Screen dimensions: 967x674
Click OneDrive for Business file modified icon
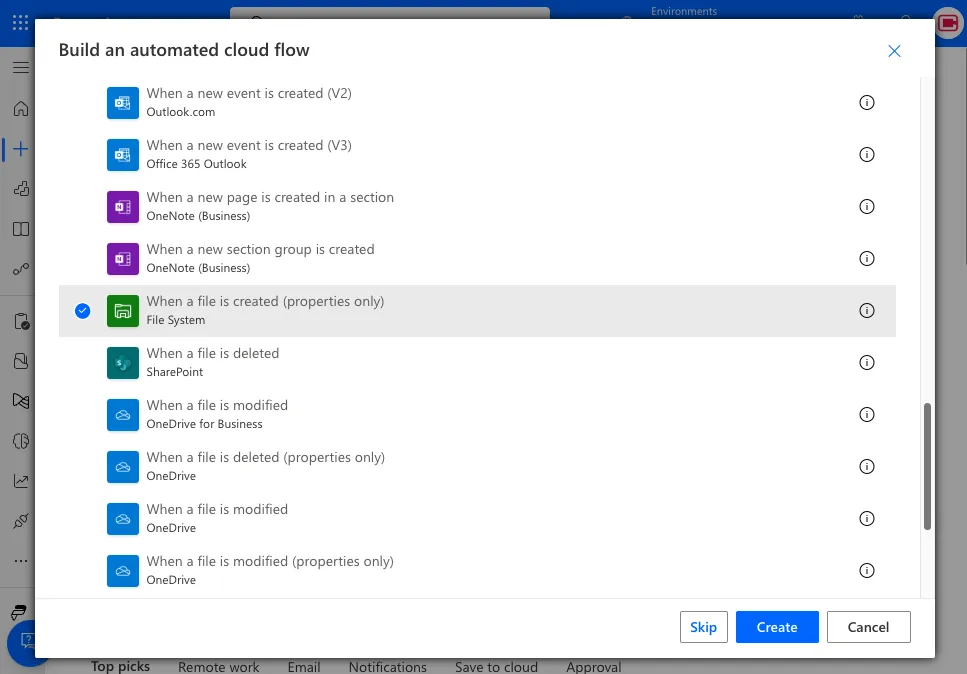(x=122, y=415)
